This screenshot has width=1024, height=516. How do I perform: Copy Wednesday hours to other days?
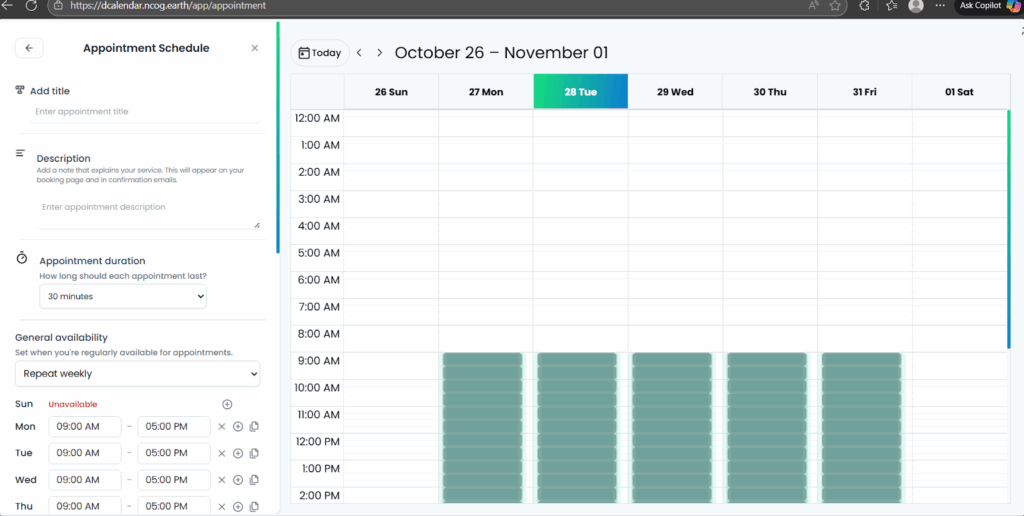[x=254, y=480]
